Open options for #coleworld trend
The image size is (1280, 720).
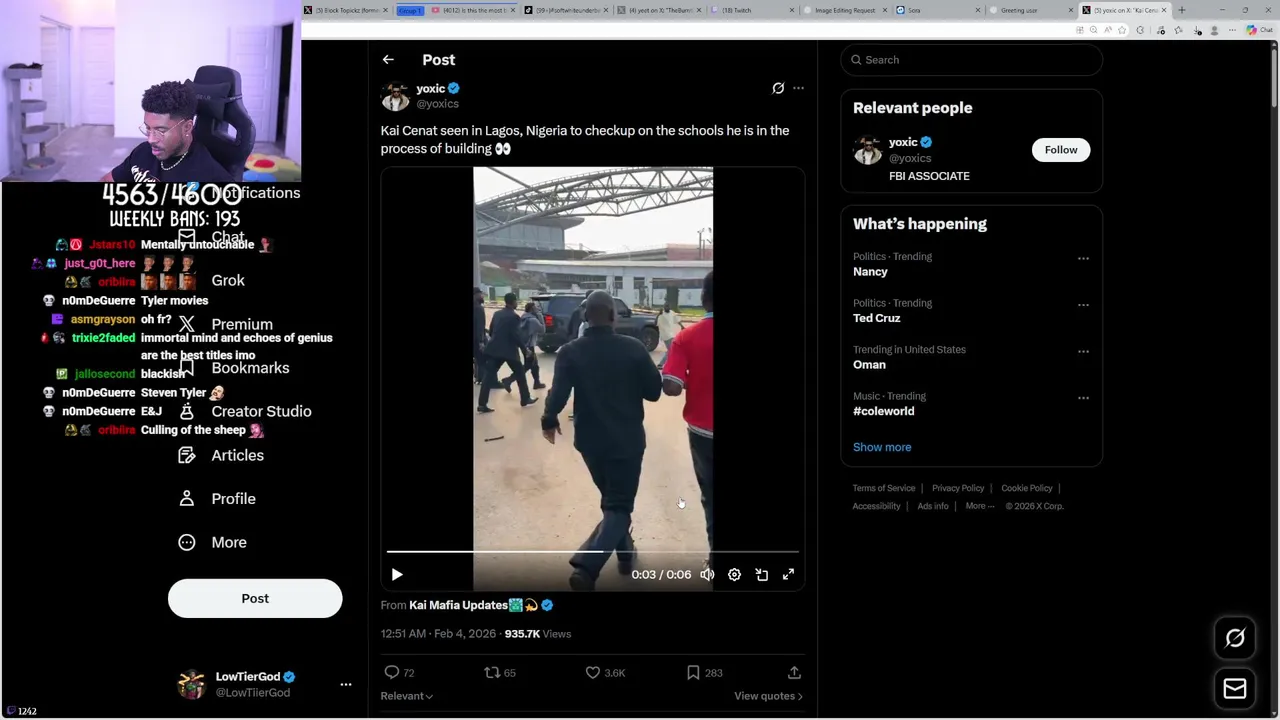[x=1083, y=398]
